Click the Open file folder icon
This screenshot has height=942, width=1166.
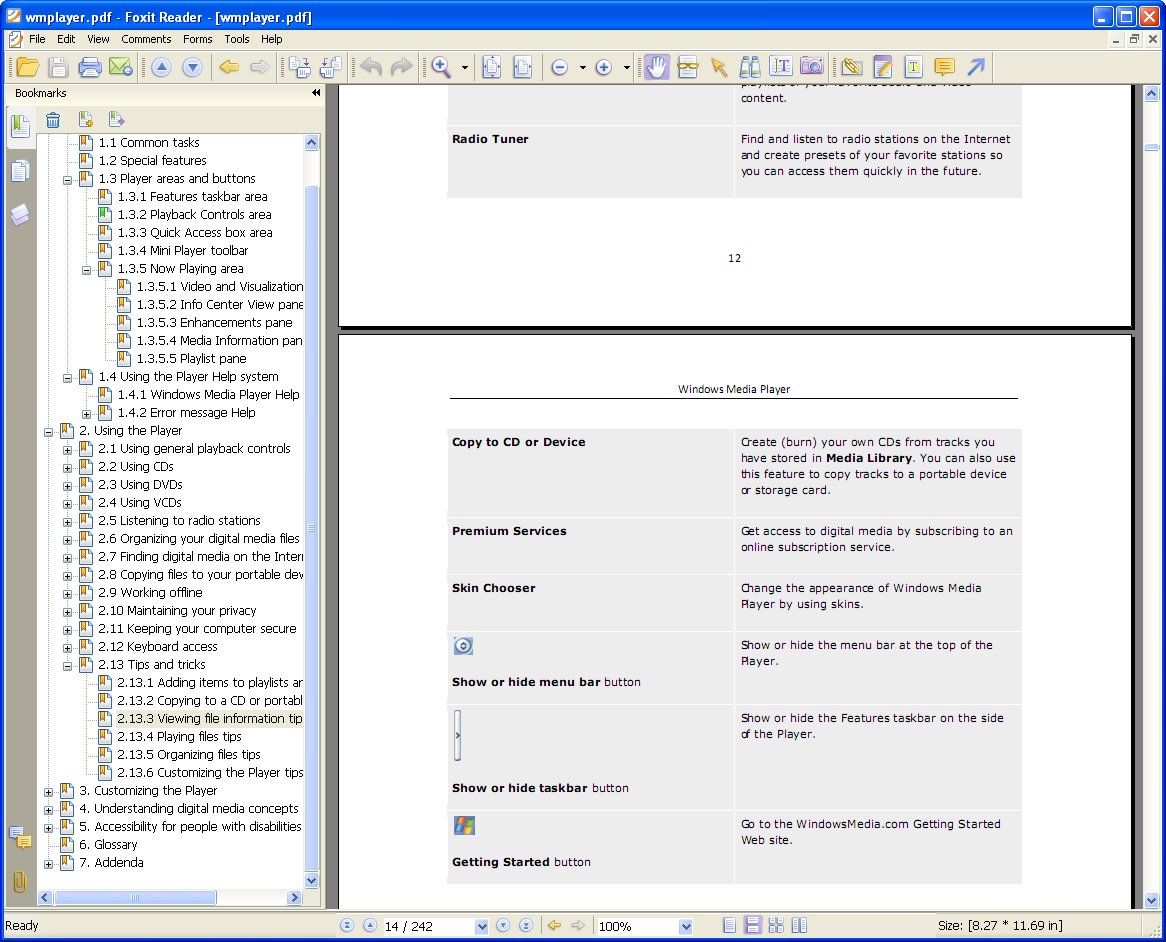click(x=27, y=67)
